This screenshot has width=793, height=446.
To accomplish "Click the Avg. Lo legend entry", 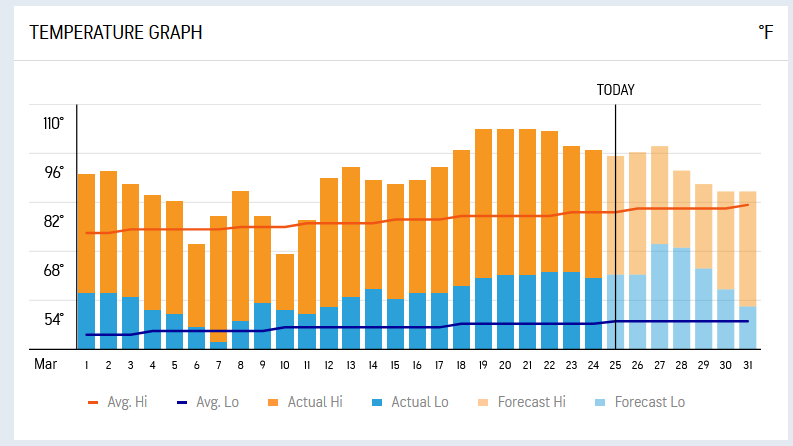I will tap(207, 402).
